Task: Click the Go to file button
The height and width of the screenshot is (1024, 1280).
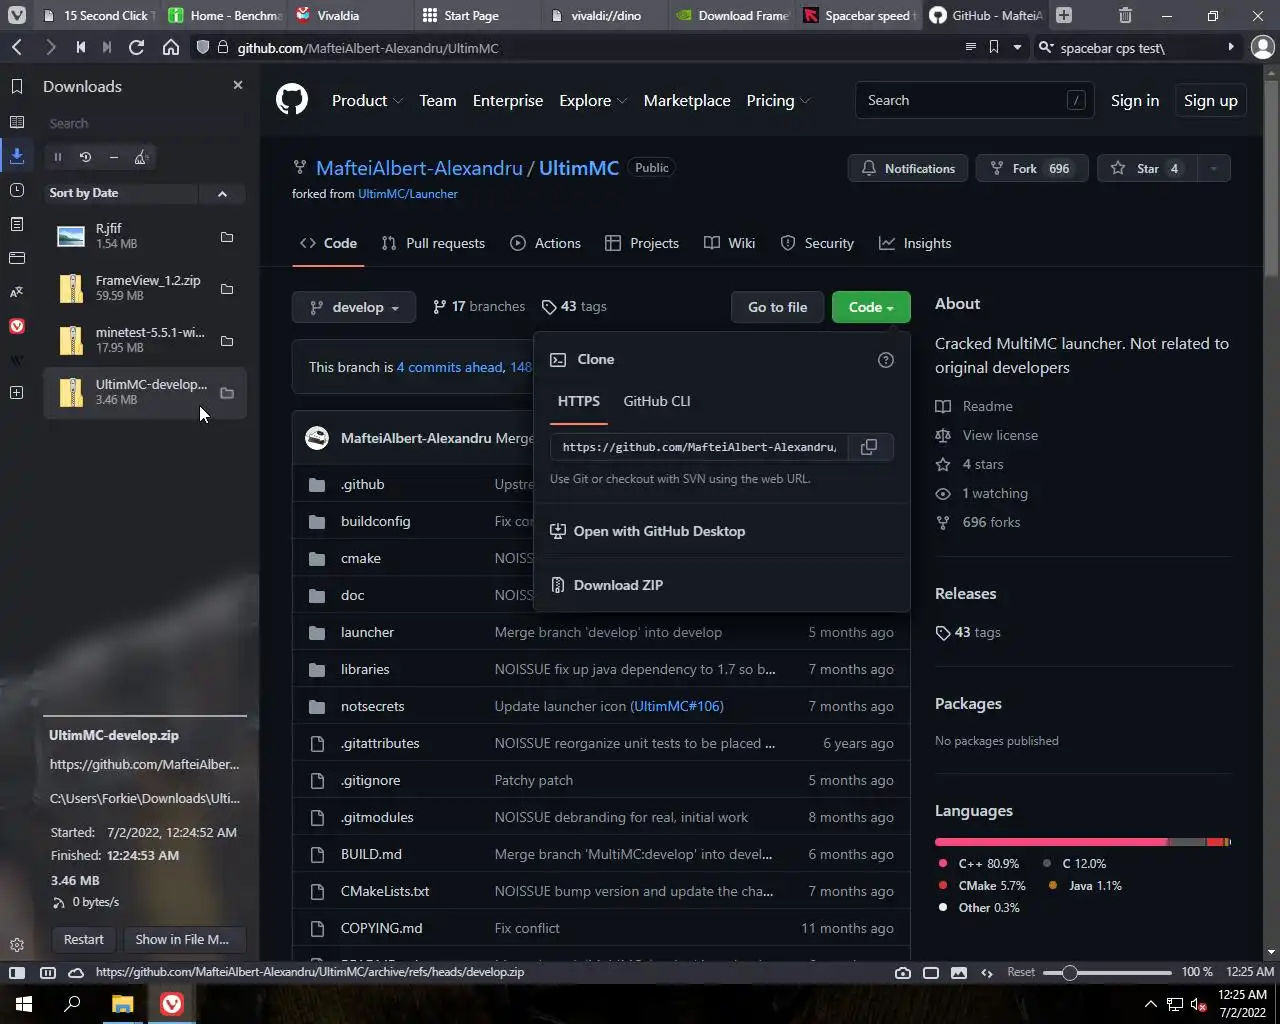Action: (777, 307)
